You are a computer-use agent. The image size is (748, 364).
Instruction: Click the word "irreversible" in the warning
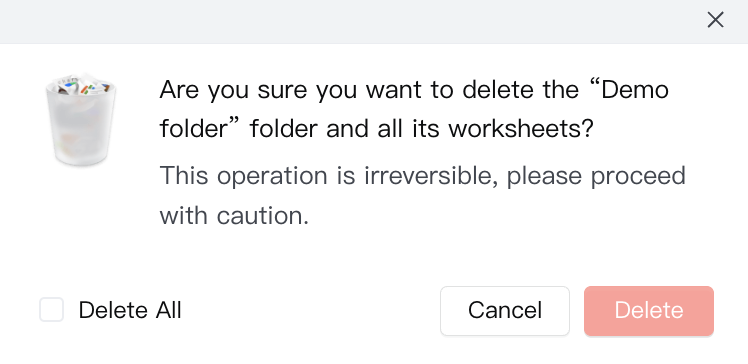tap(430, 176)
